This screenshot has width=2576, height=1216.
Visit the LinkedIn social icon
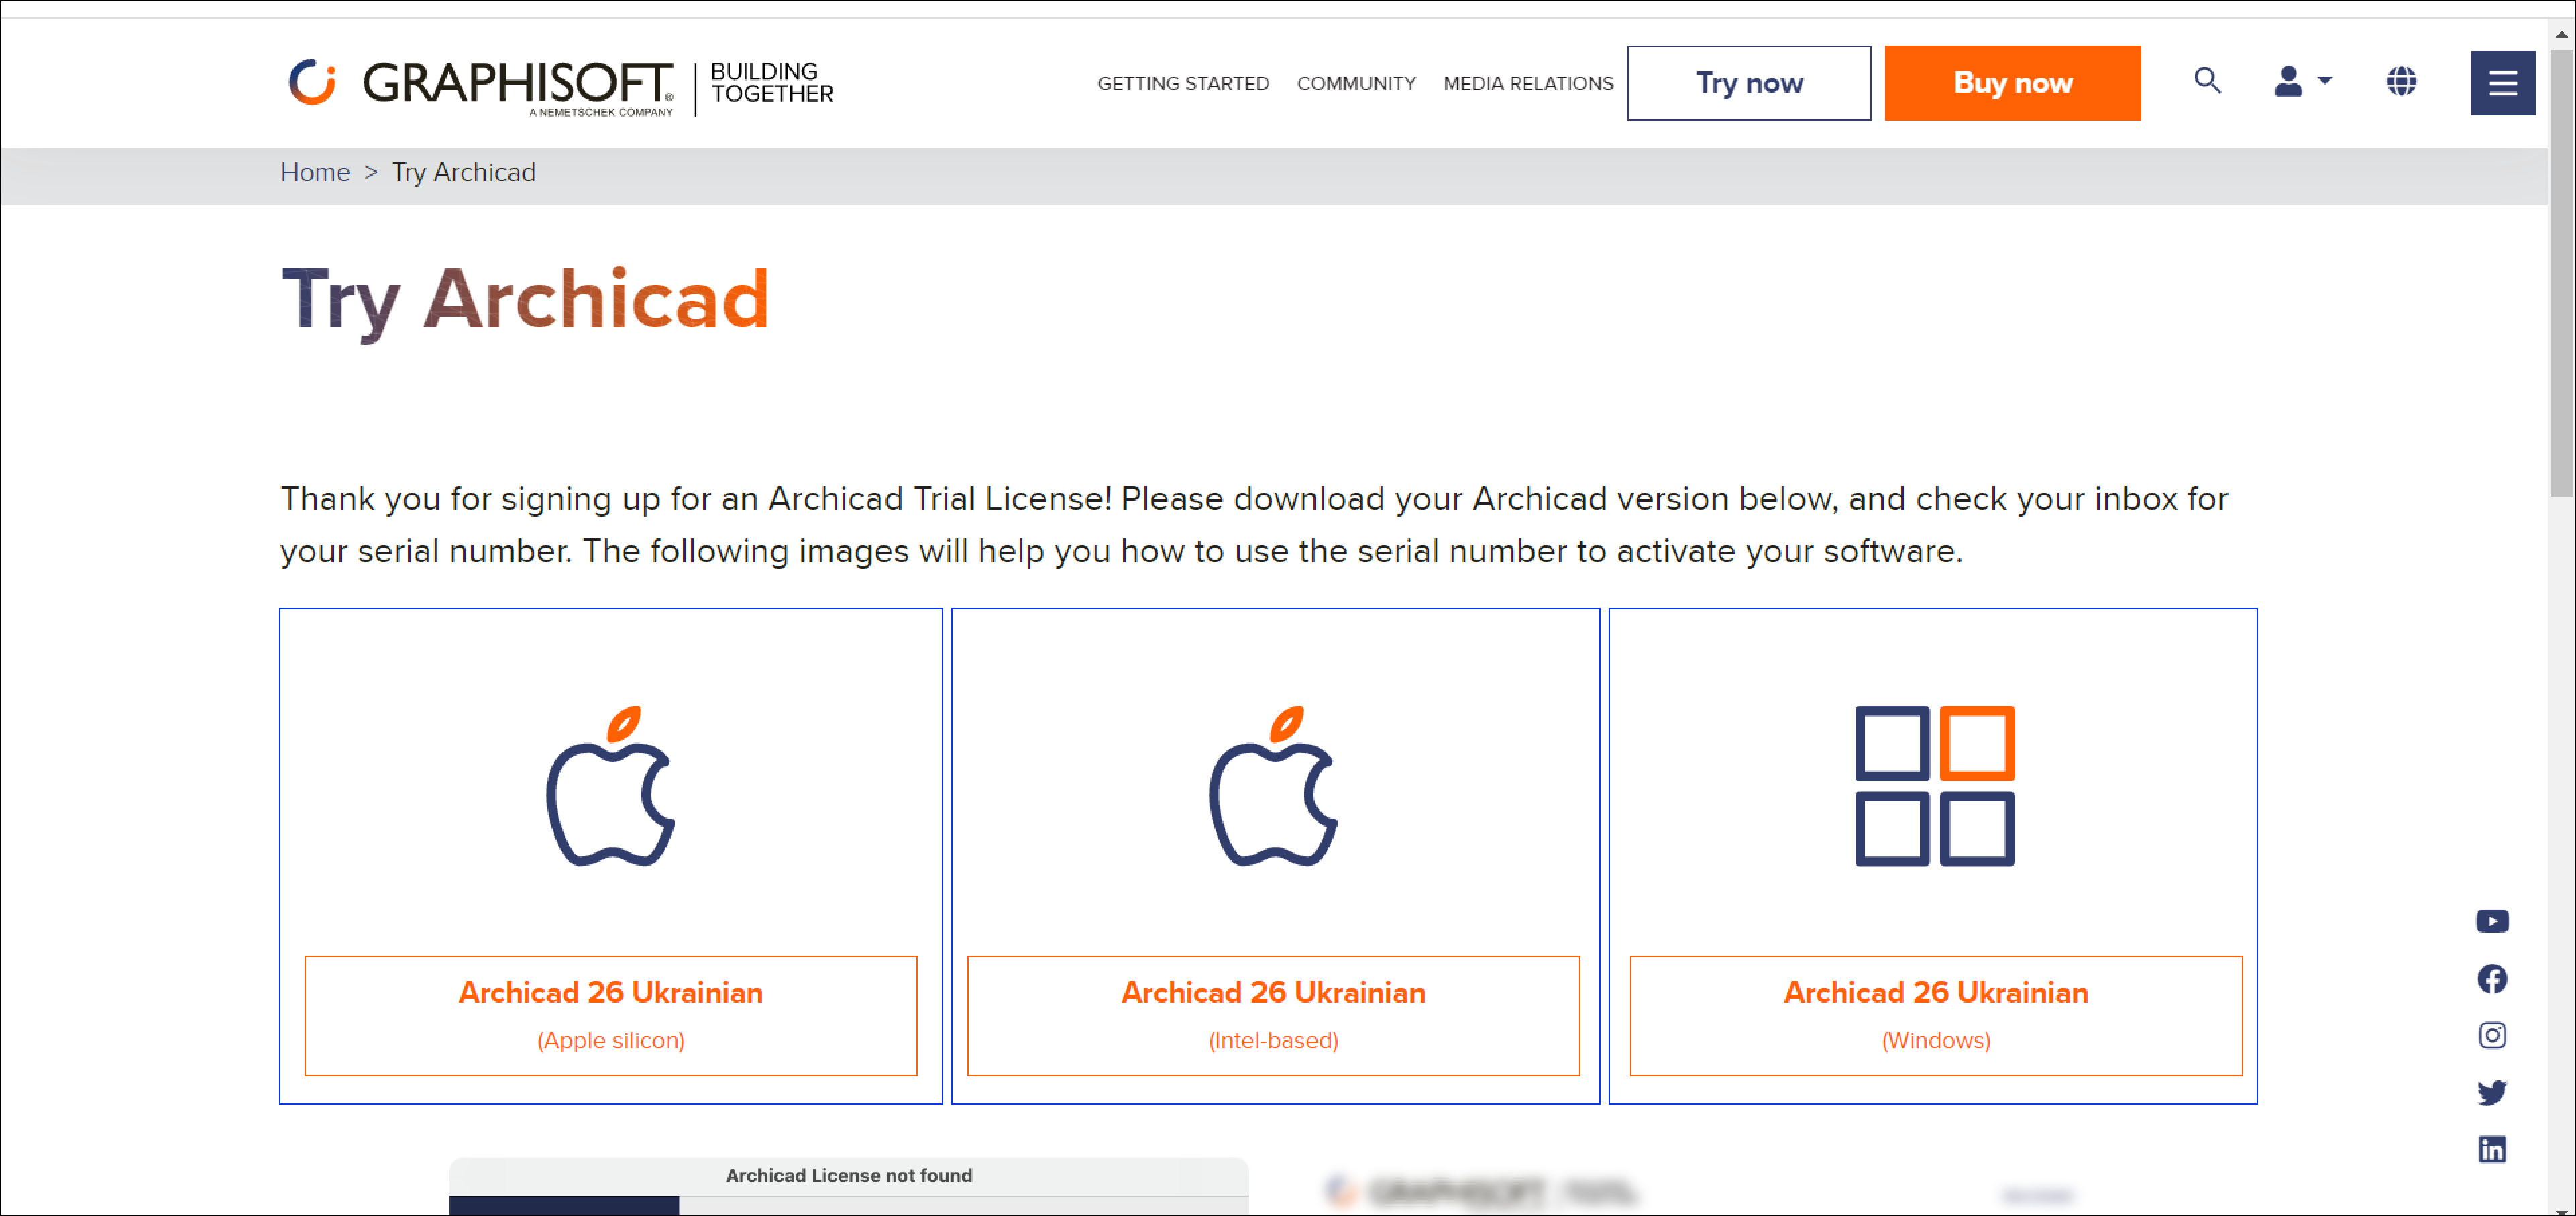click(2492, 1149)
